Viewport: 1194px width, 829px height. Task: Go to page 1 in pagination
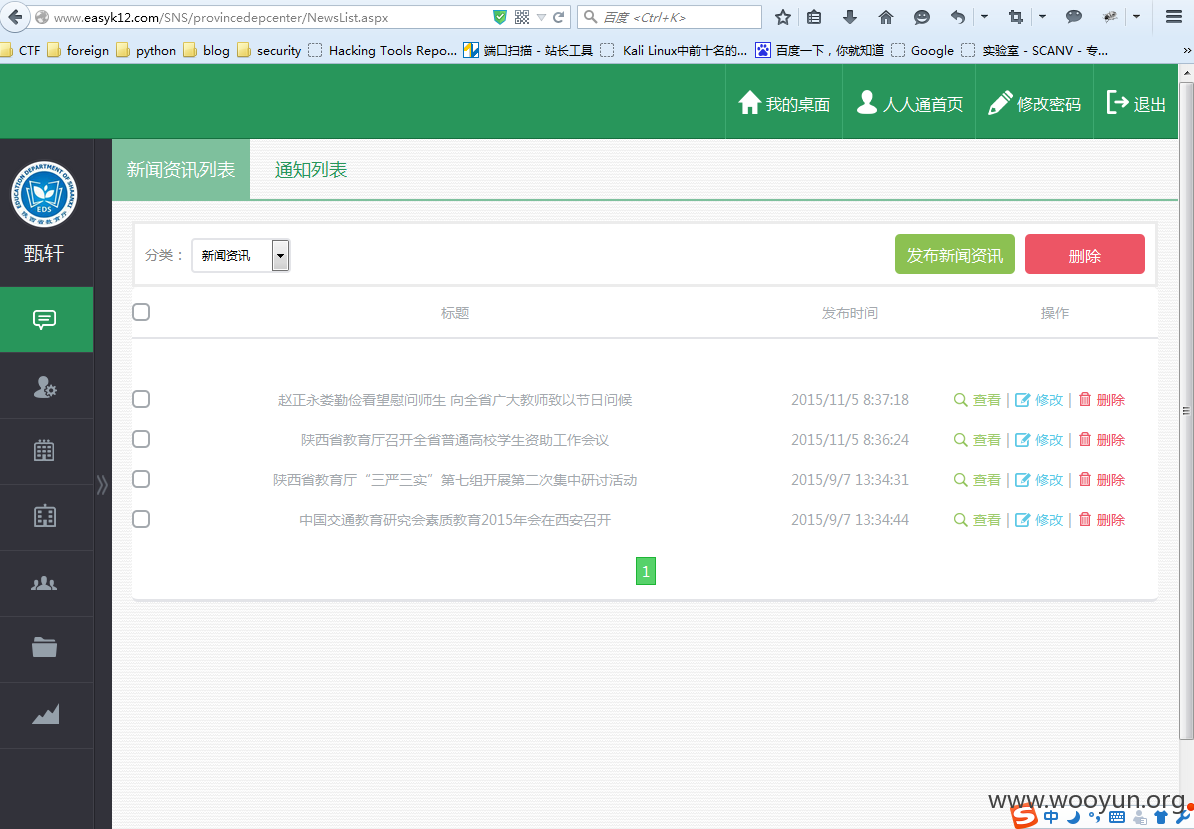[x=646, y=571]
